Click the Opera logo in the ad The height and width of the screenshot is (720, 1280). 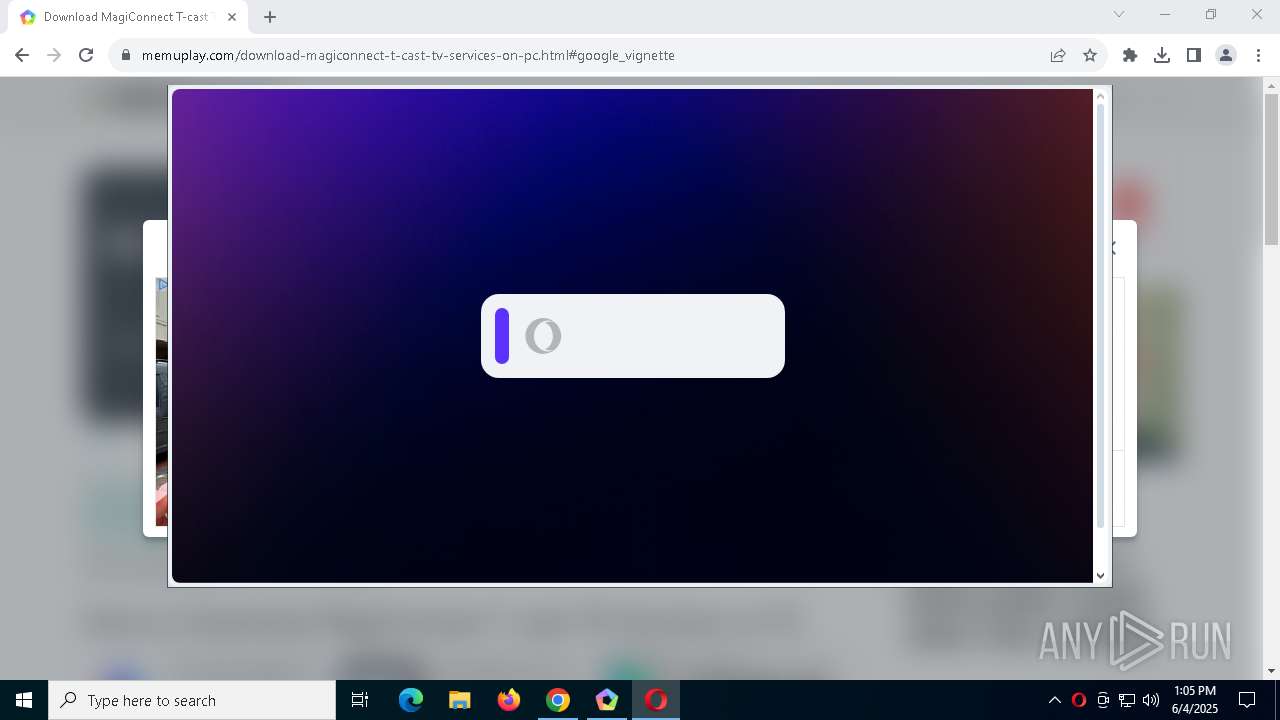click(x=543, y=336)
